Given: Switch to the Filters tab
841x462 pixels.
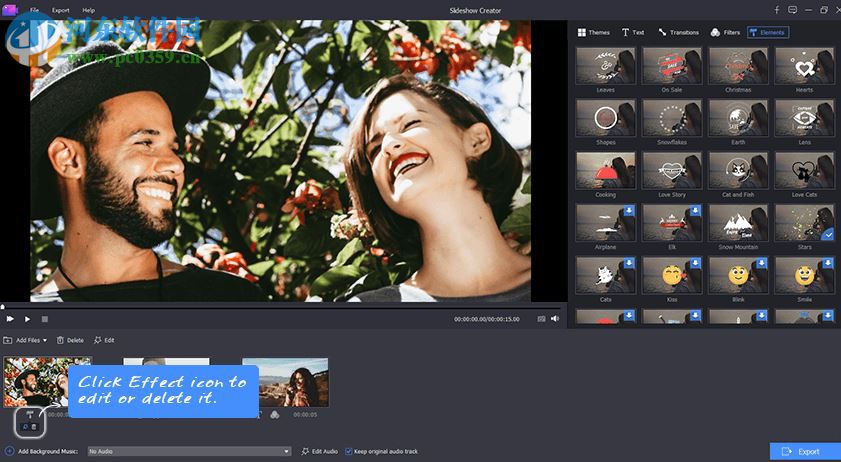Looking at the screenshot, I should click(x=725, y=32).
